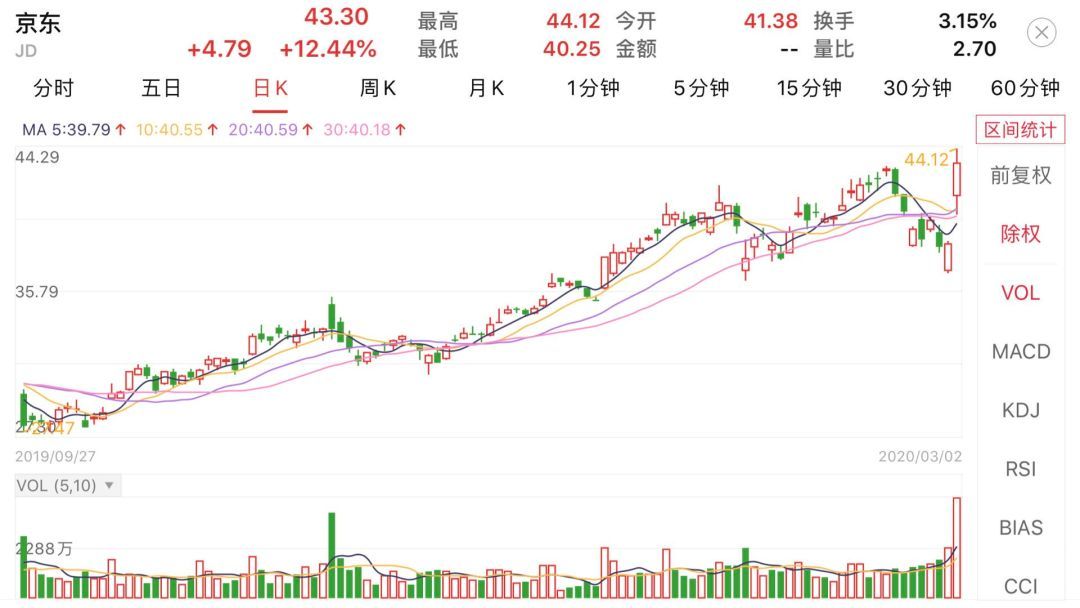Show the 月K monthly chart

[x=486, y=88]
